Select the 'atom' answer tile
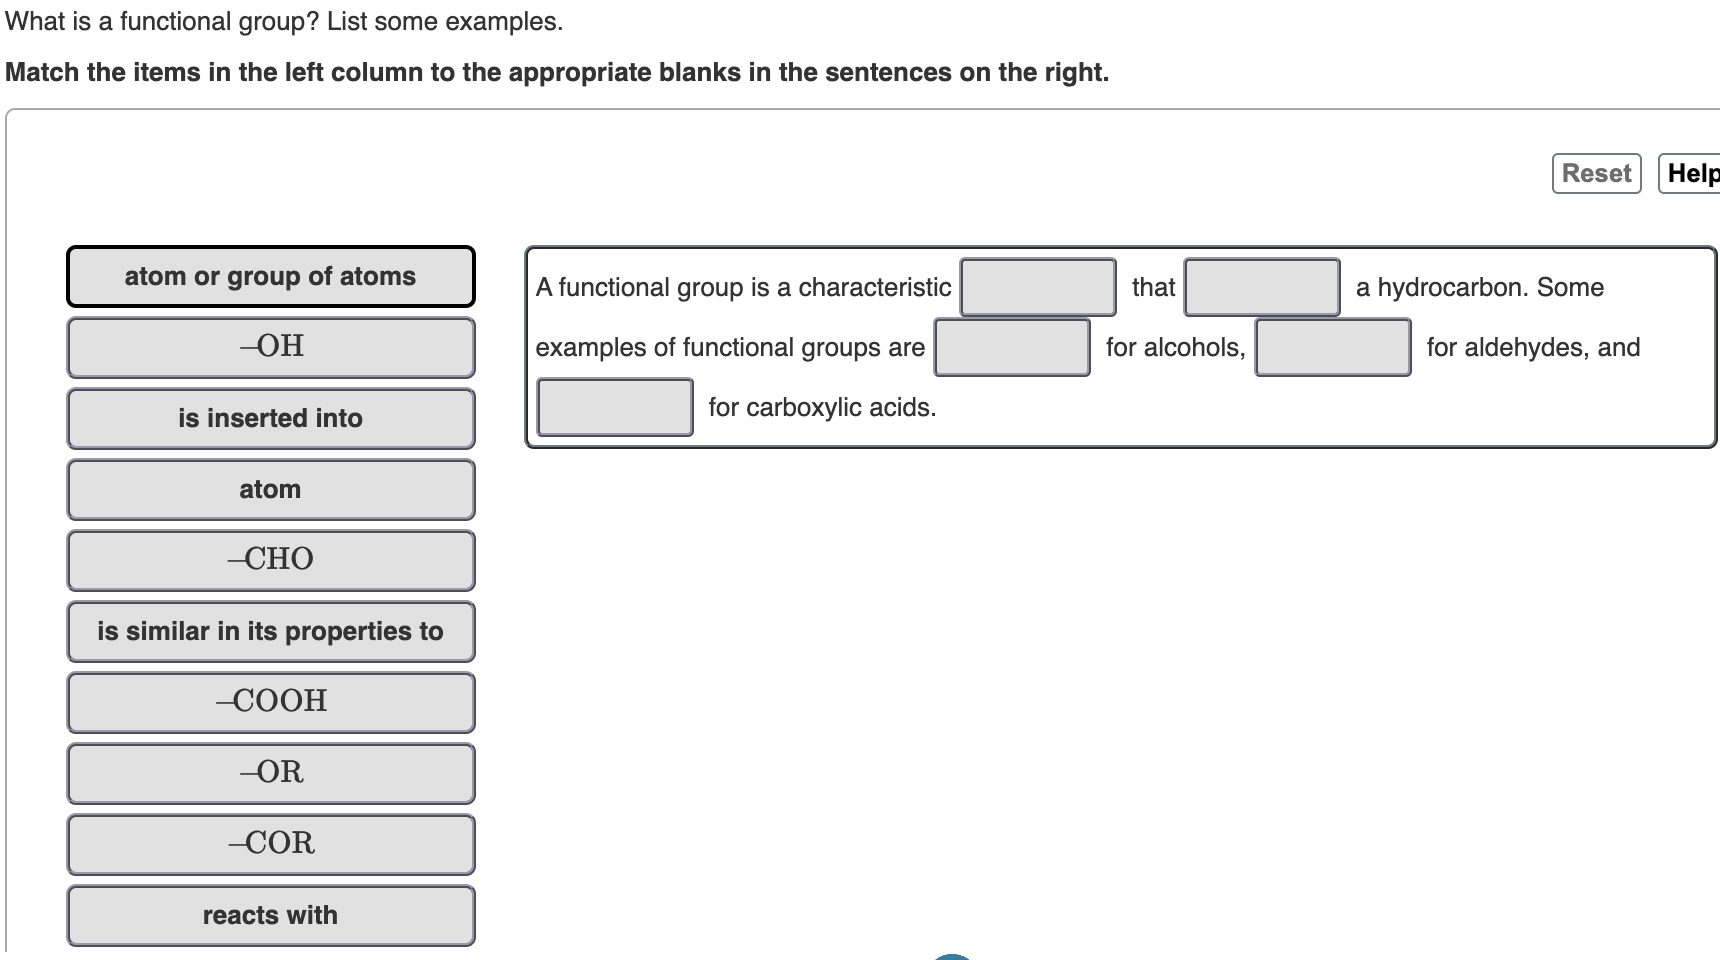1720x960 pixels. click(x=270, y=489)
